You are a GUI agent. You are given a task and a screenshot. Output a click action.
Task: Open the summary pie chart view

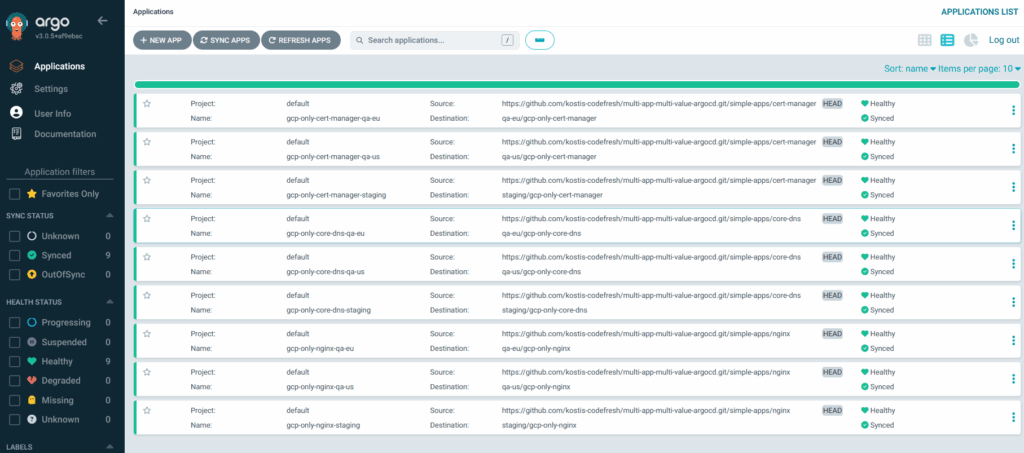(970, 40)
